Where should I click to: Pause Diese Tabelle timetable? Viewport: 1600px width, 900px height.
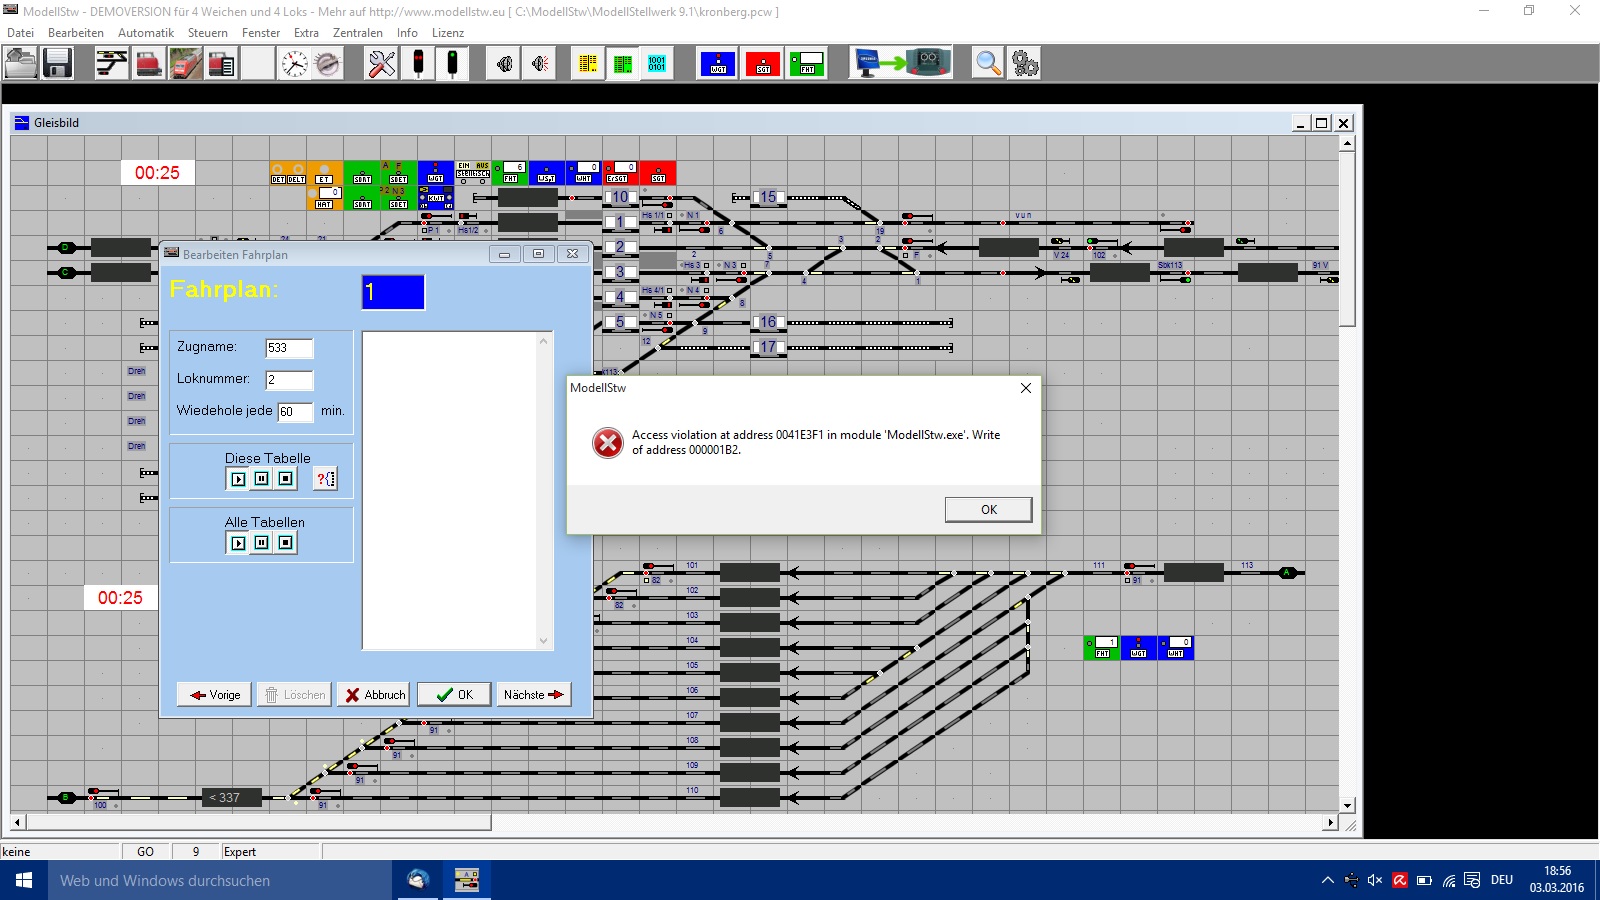pyautogui.click(x=262, y=479)
